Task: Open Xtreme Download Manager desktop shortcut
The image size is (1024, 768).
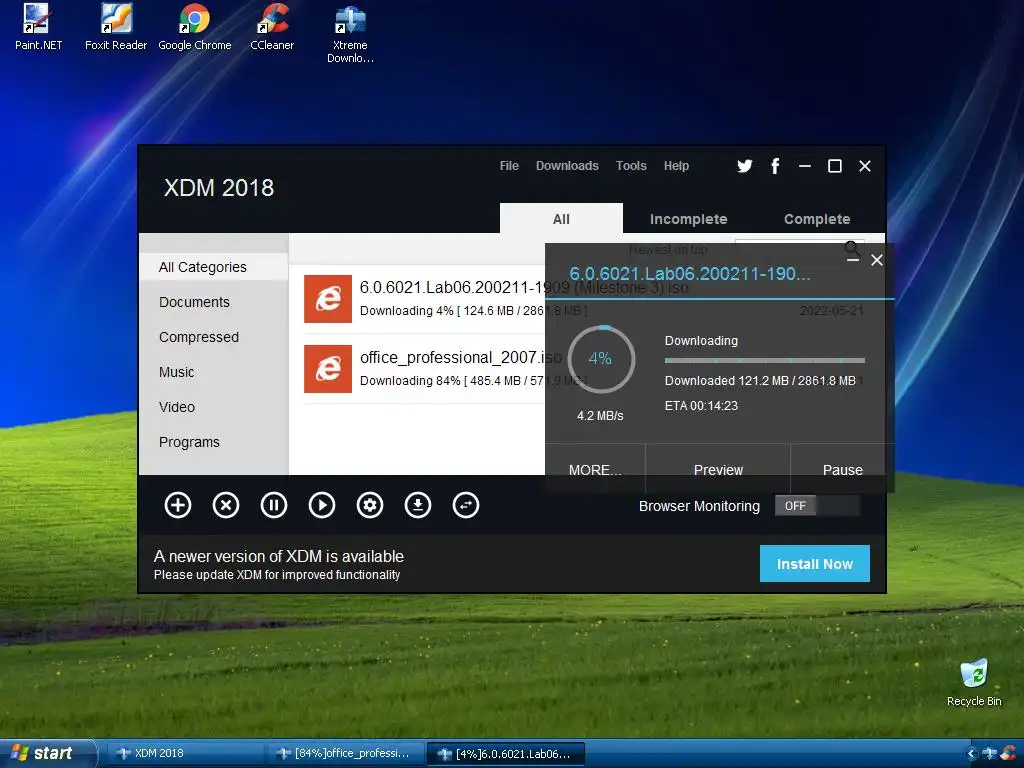Action: (350, 33)
